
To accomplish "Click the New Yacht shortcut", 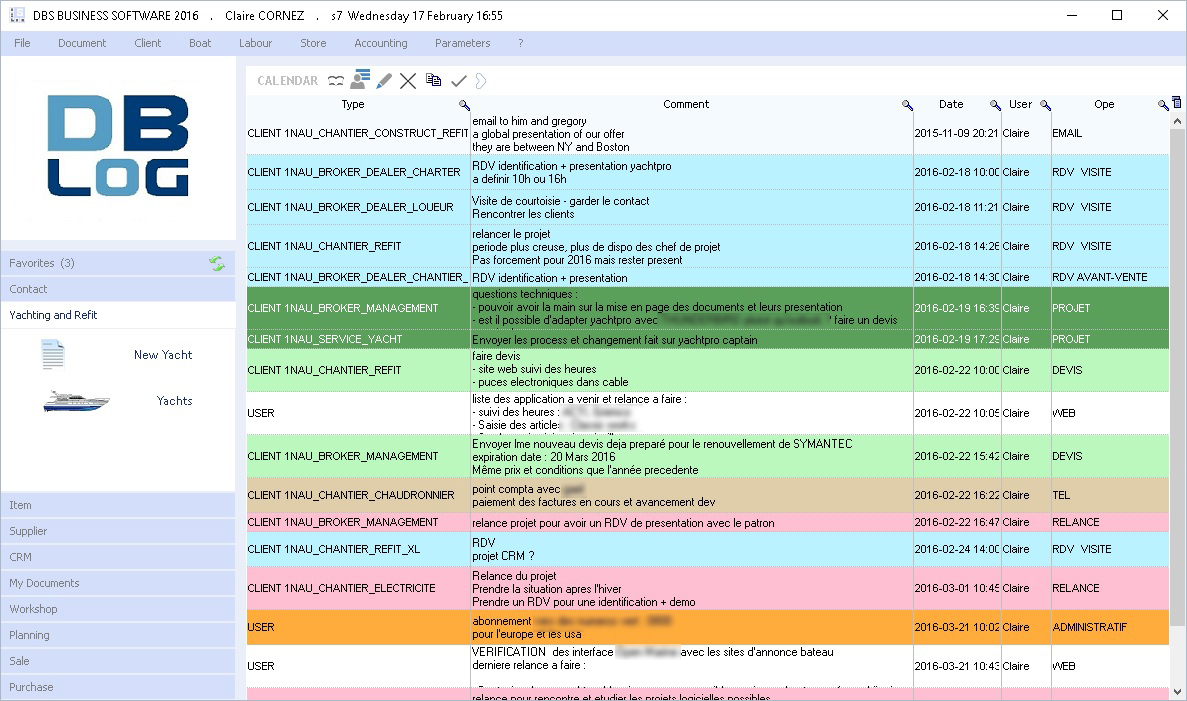I will pyautogui.click(x=163, y=355).
